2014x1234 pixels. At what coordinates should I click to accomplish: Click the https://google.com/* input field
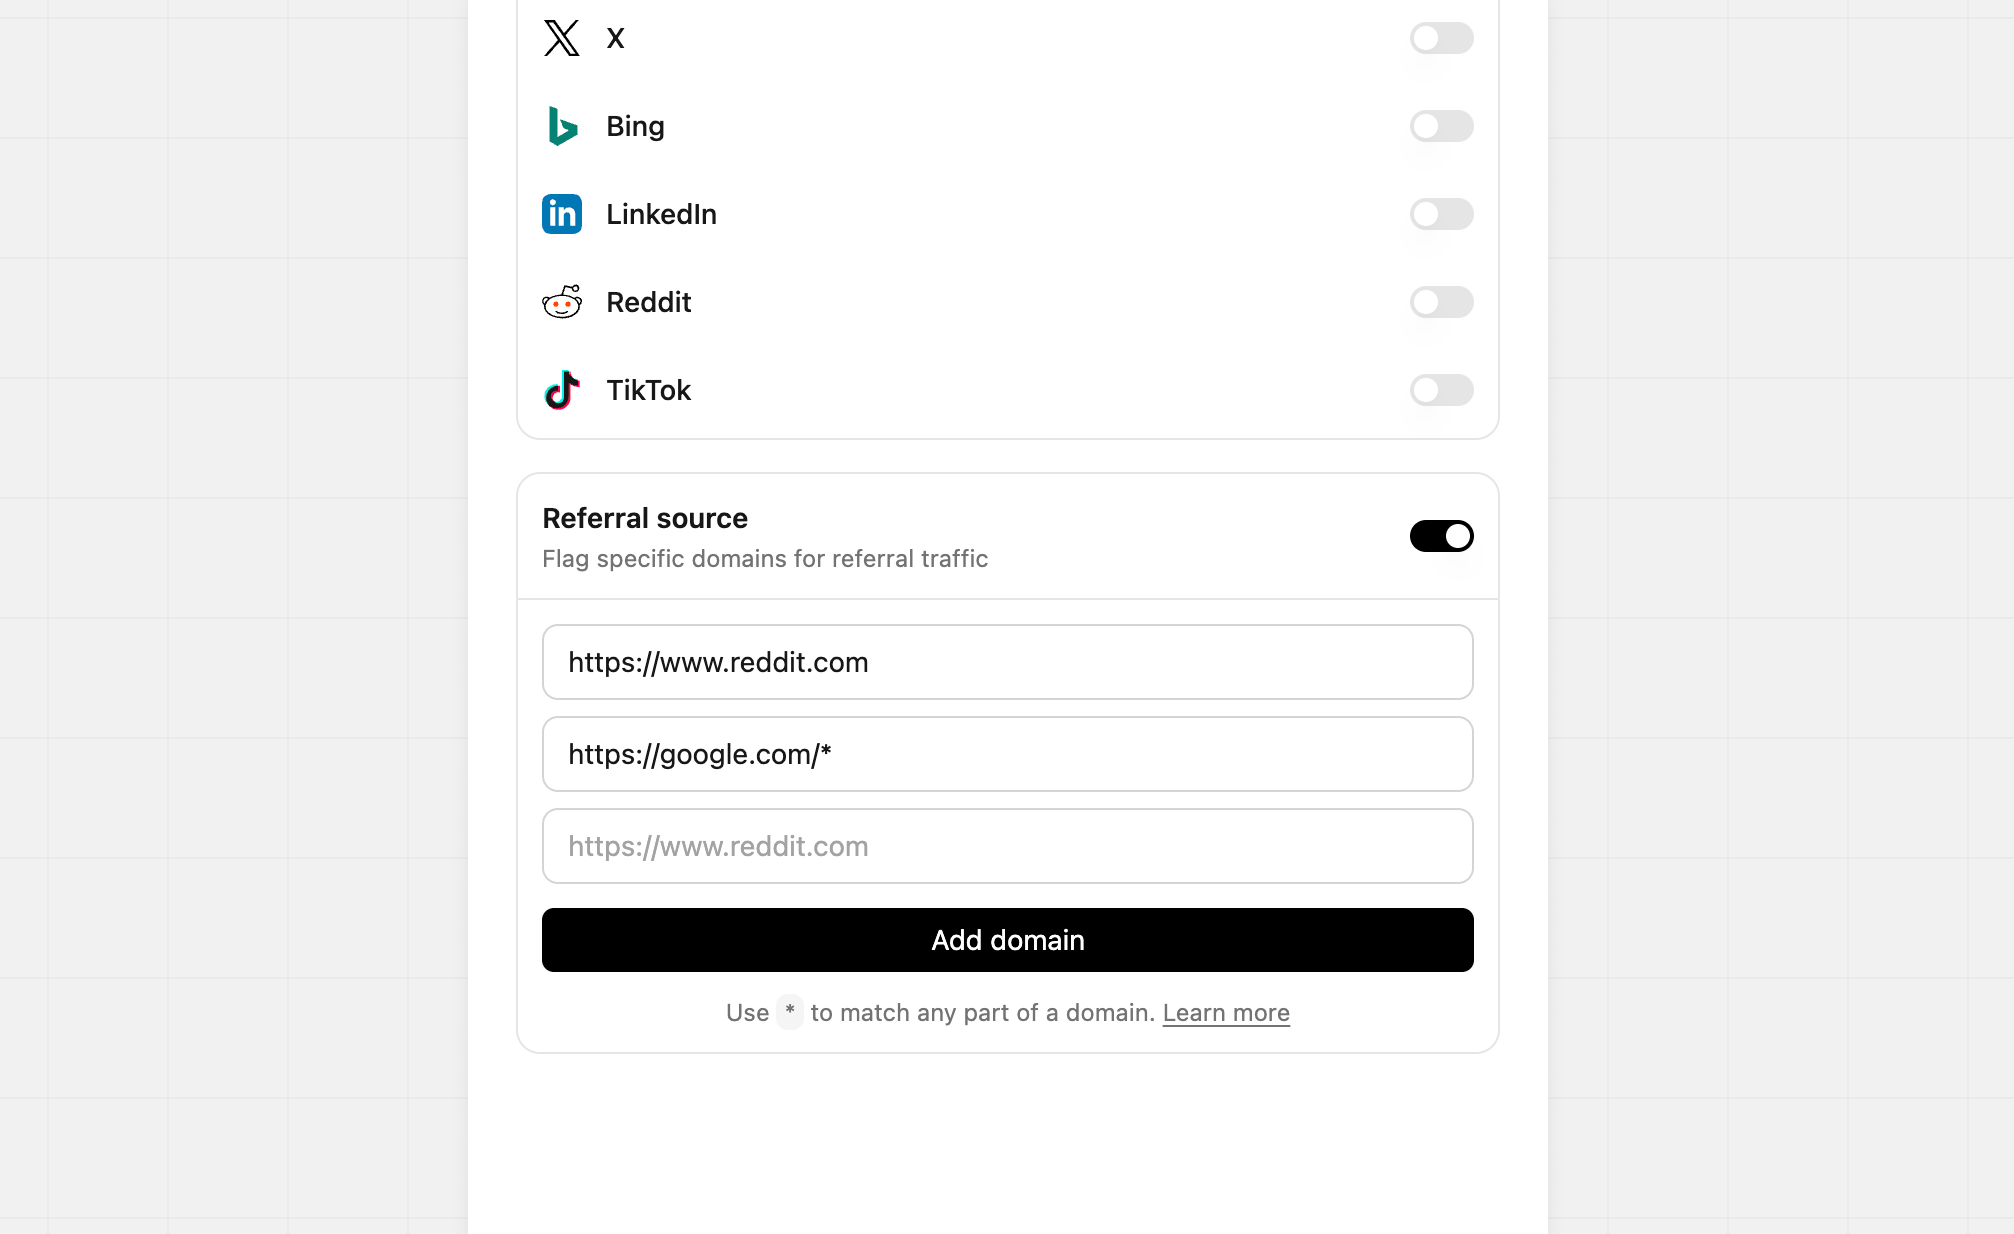click(1007, 754)
